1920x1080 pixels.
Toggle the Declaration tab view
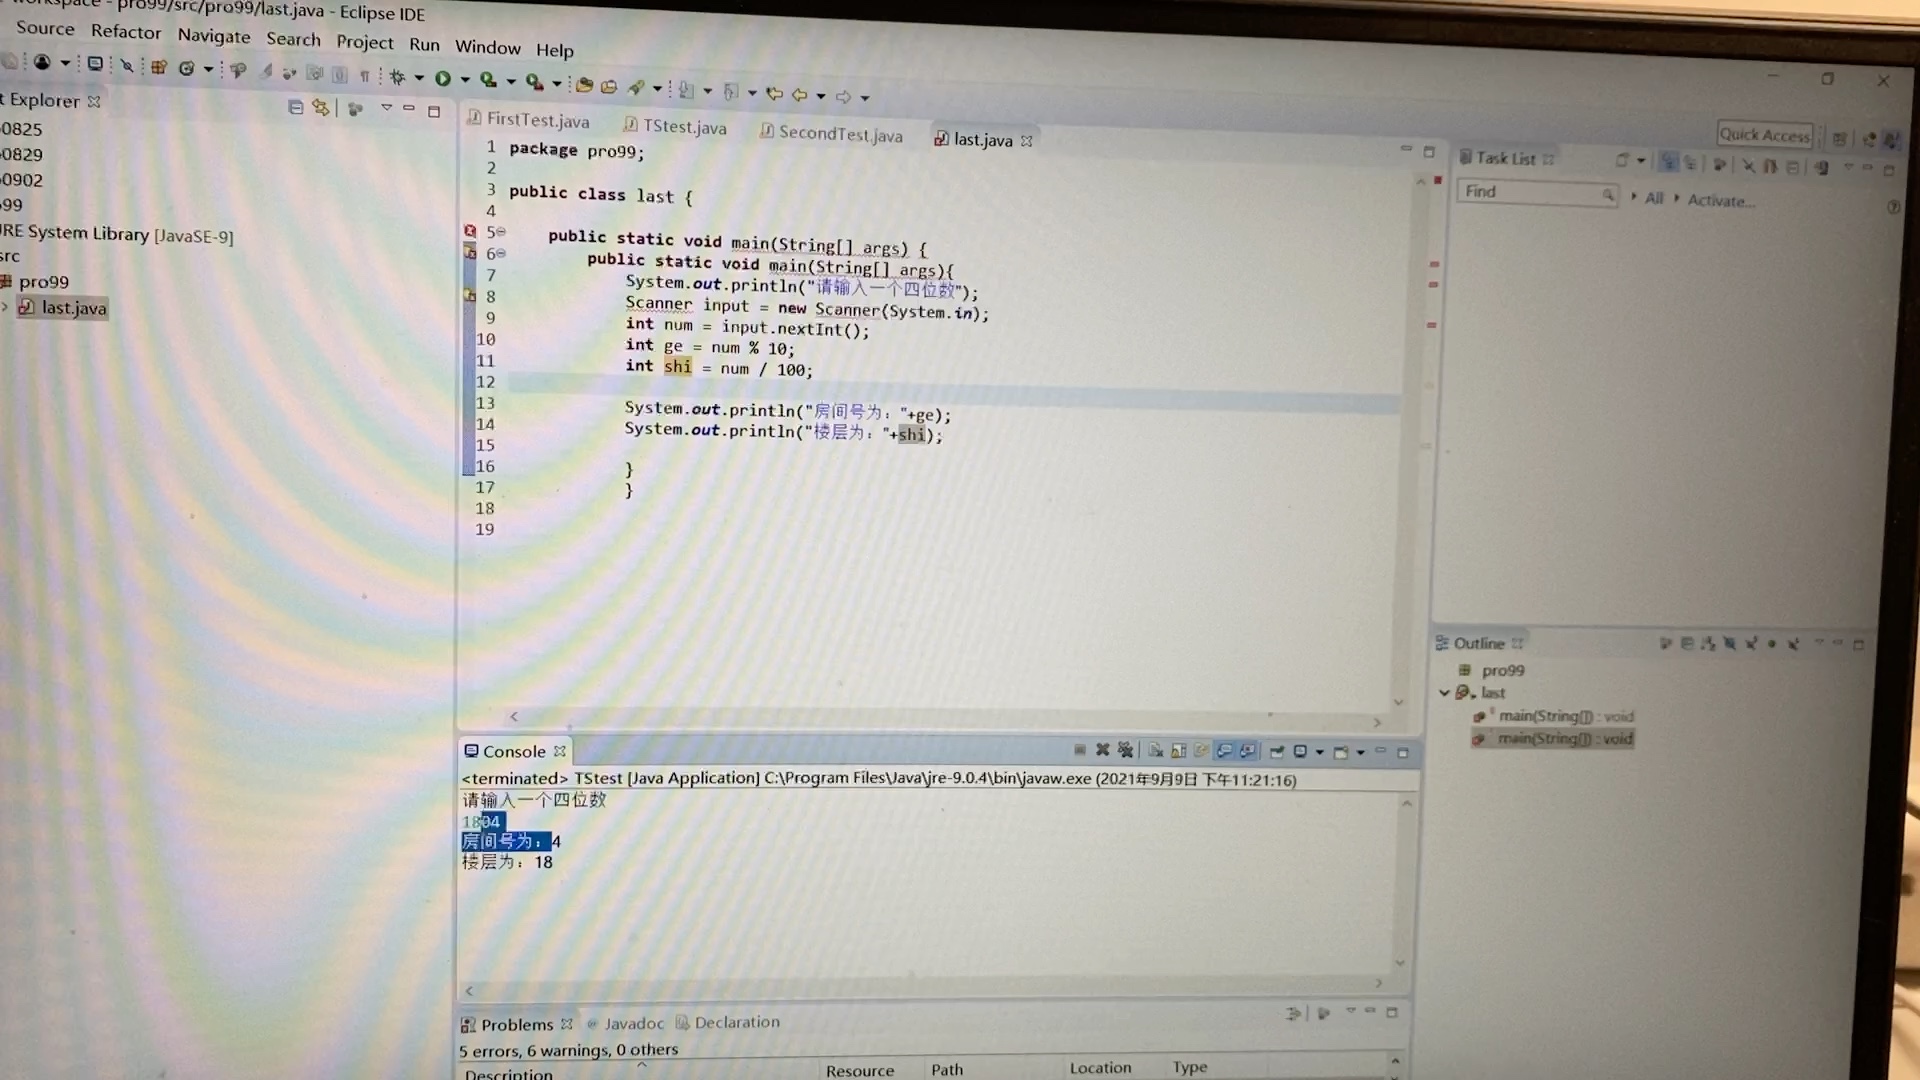(735, 1022)
